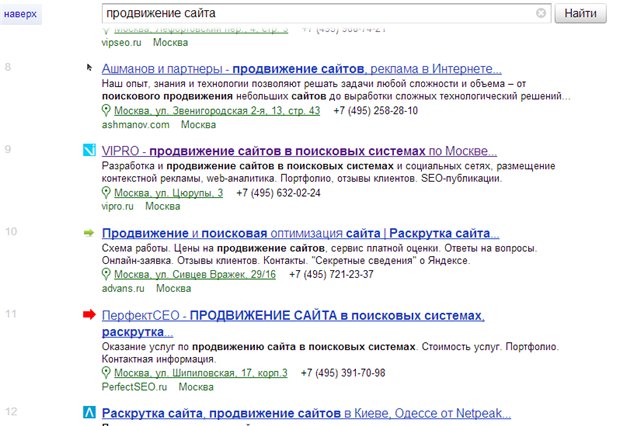Click phone number +7 (495) 258-28-10

(x=376, y=111)
